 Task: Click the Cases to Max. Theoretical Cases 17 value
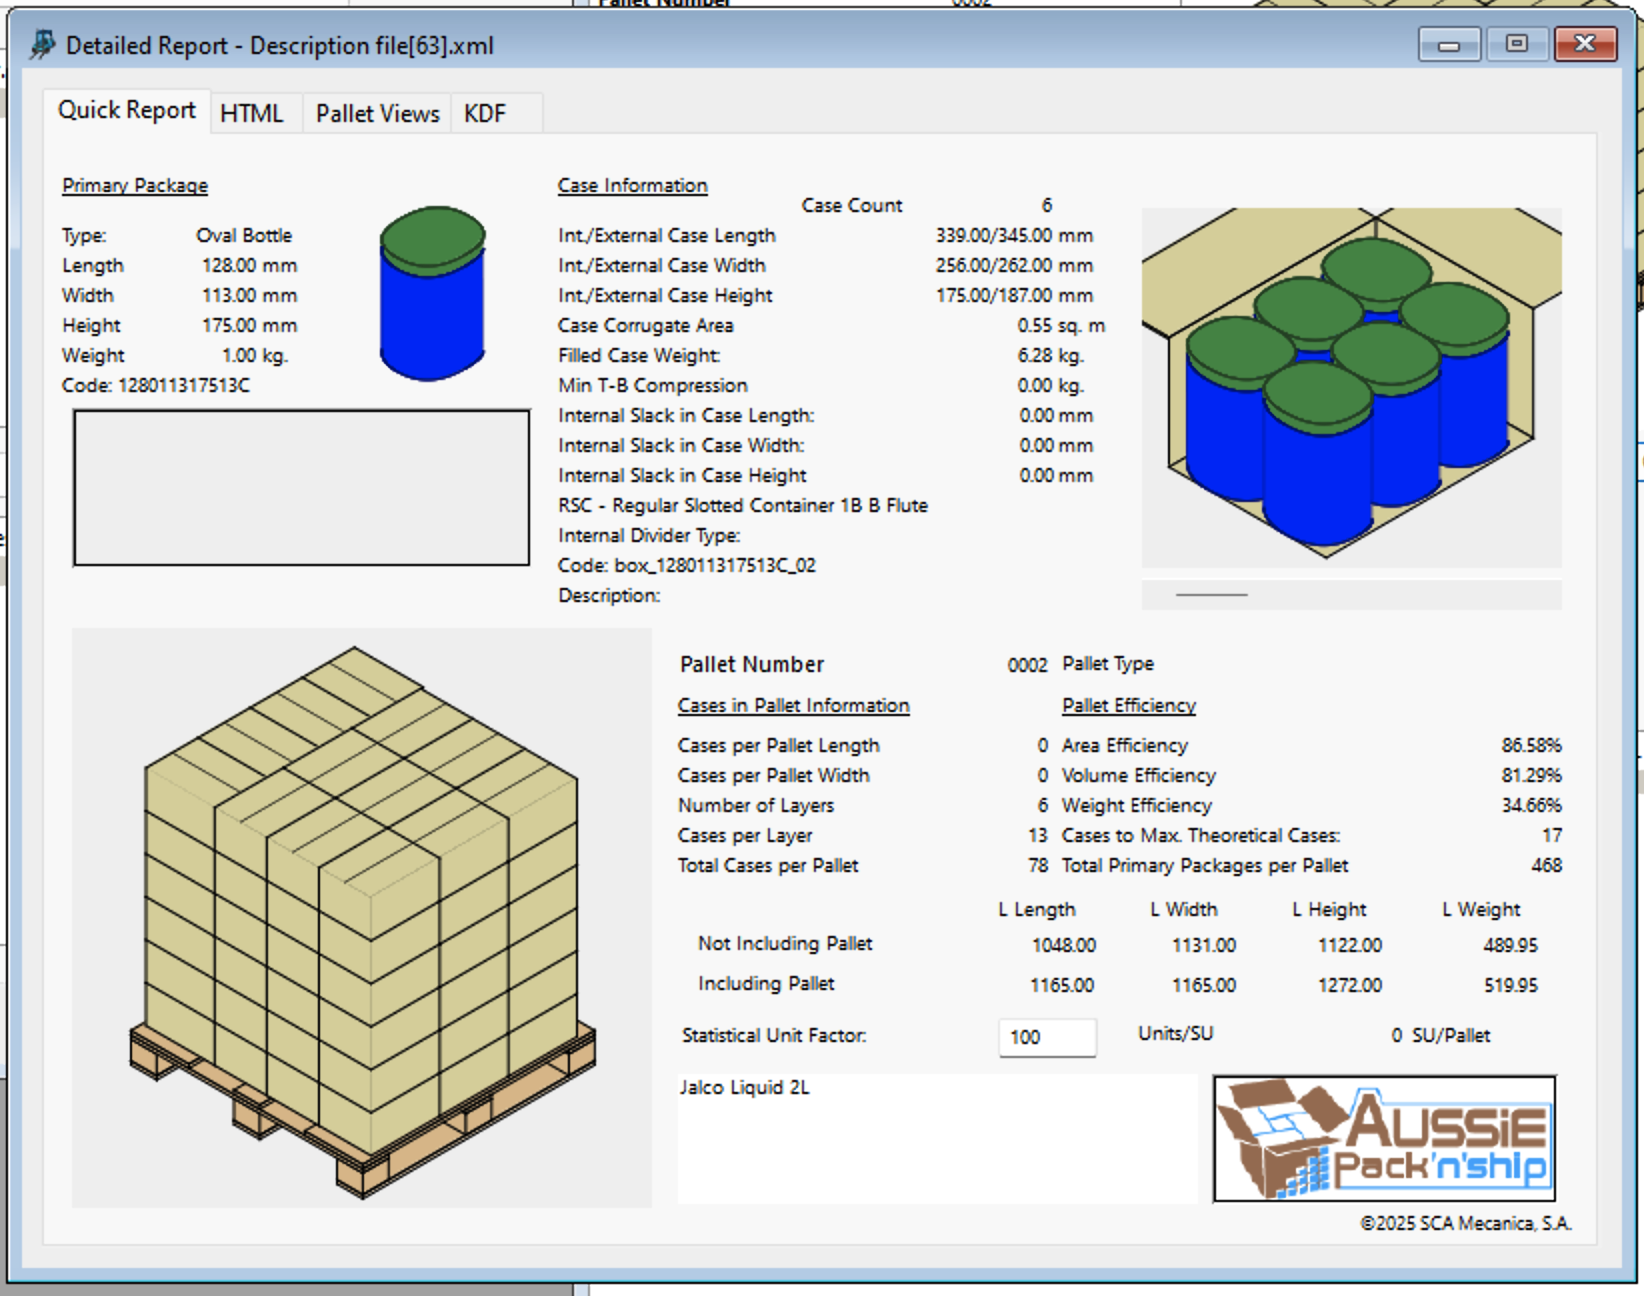1551,835
